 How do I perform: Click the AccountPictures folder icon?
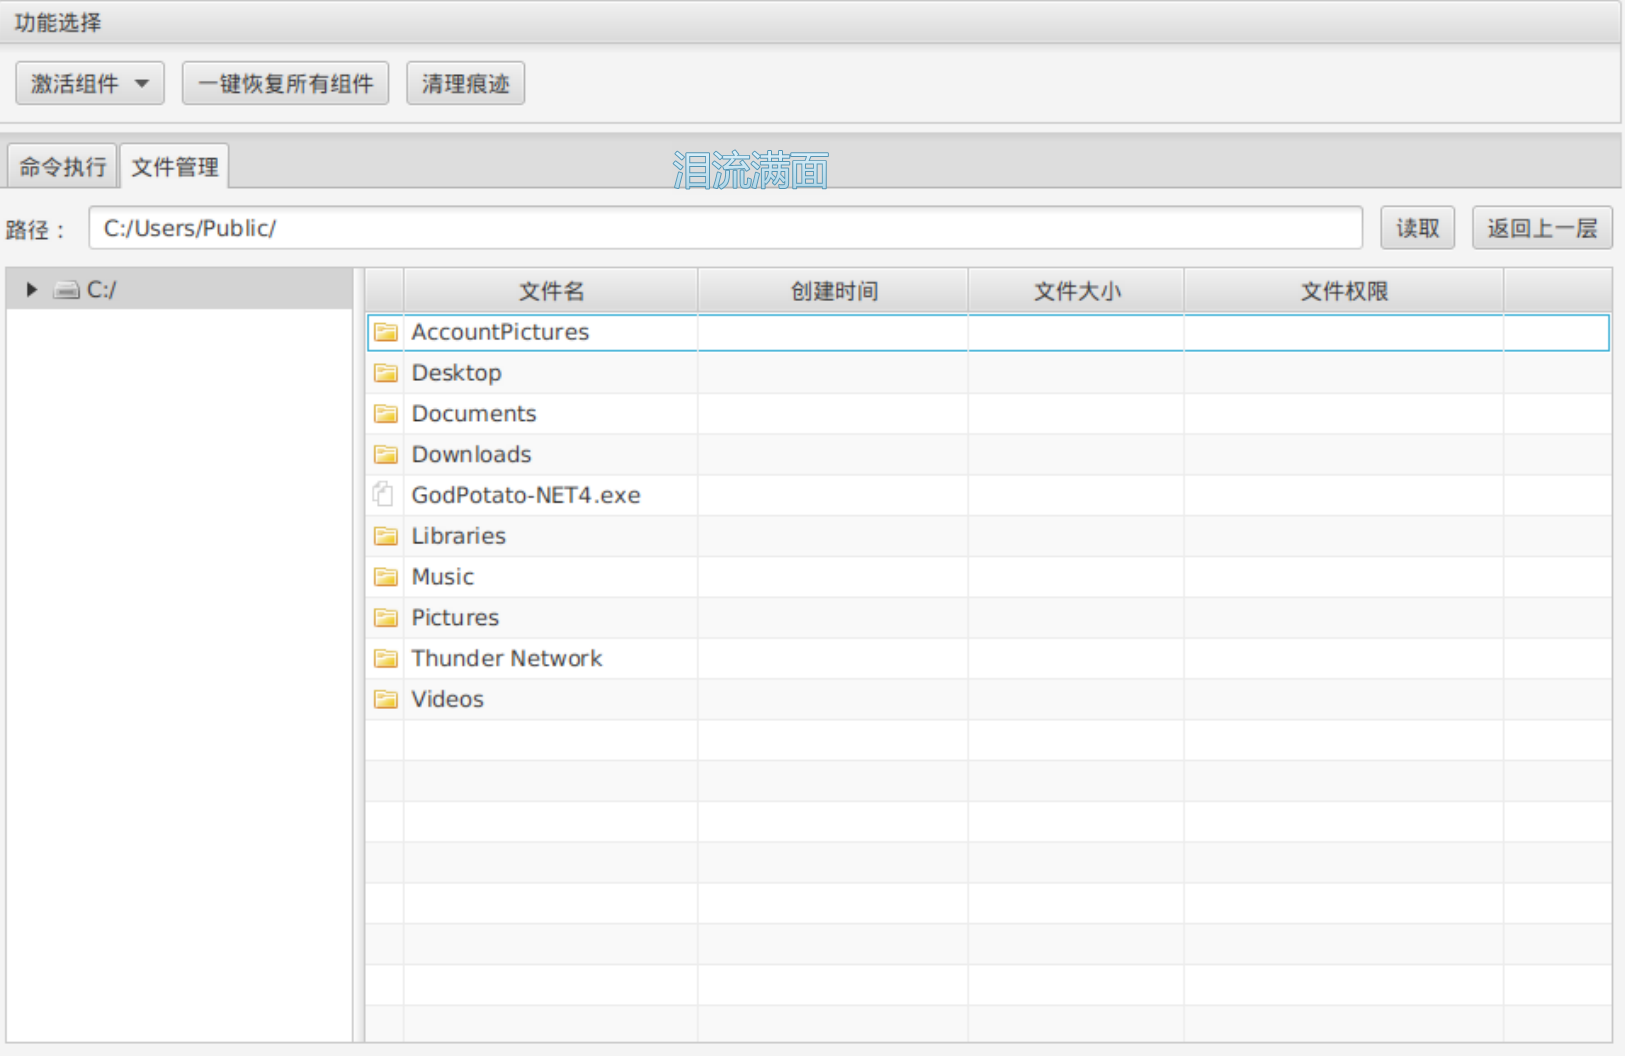coord(385,332)
